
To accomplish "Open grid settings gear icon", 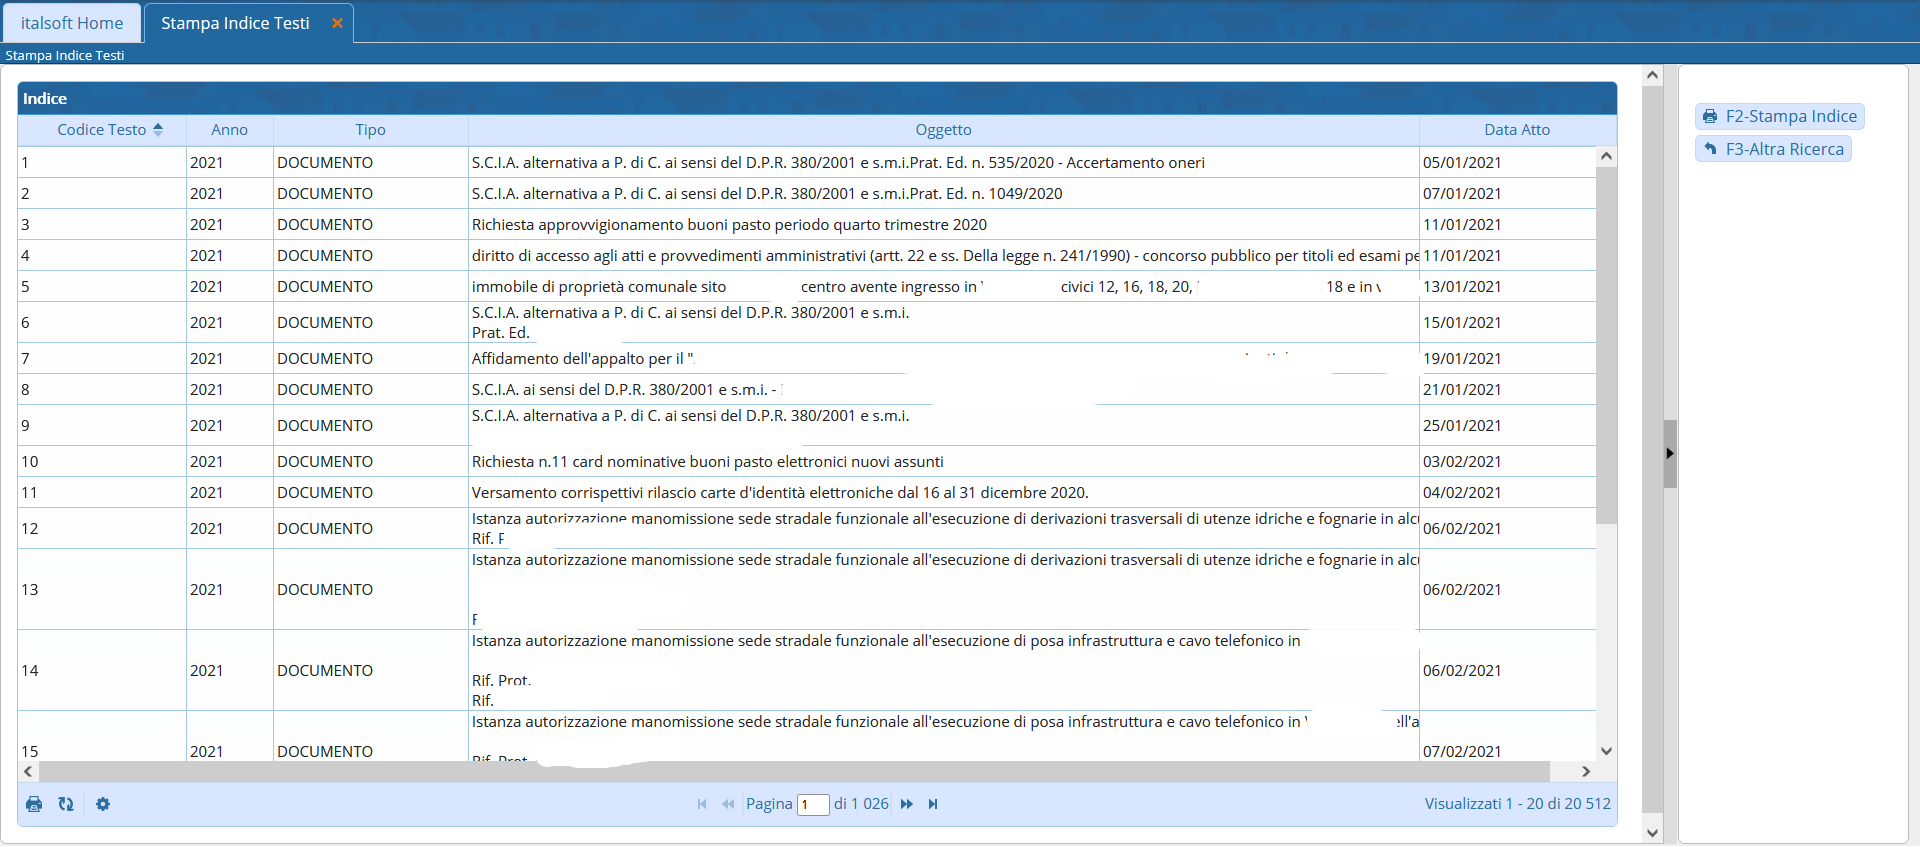I will click(x=103, y=804).
